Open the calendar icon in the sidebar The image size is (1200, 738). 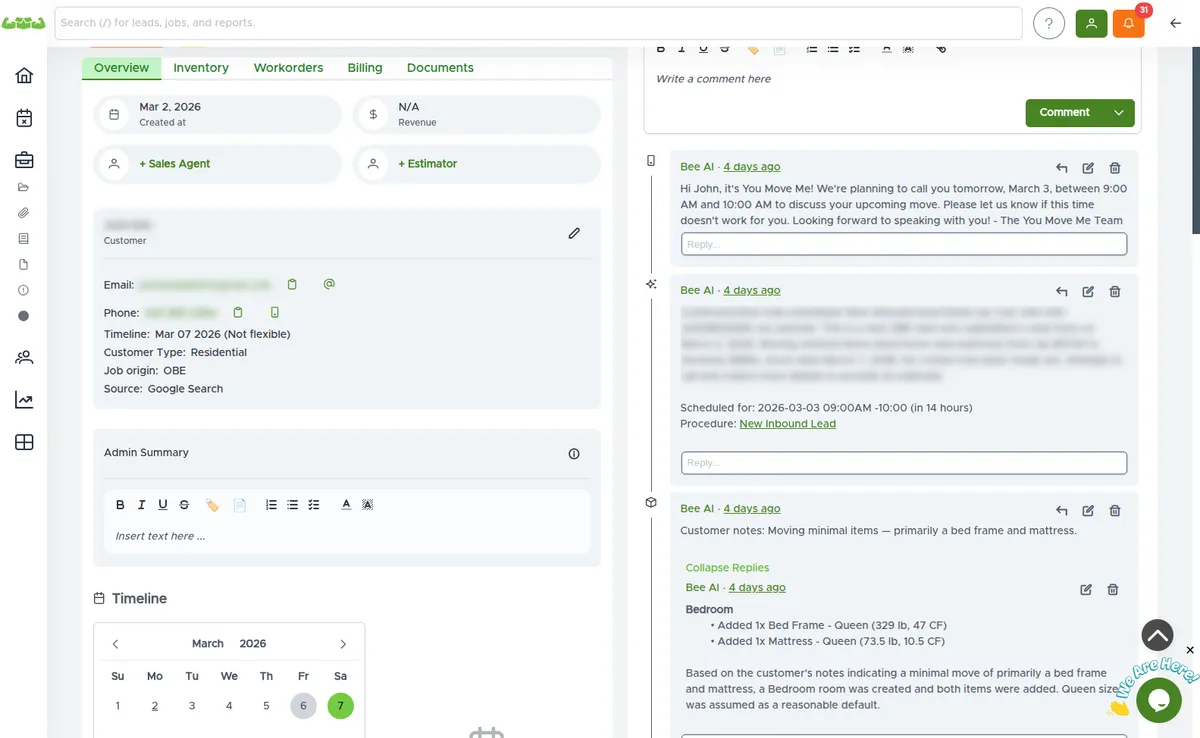24,117
